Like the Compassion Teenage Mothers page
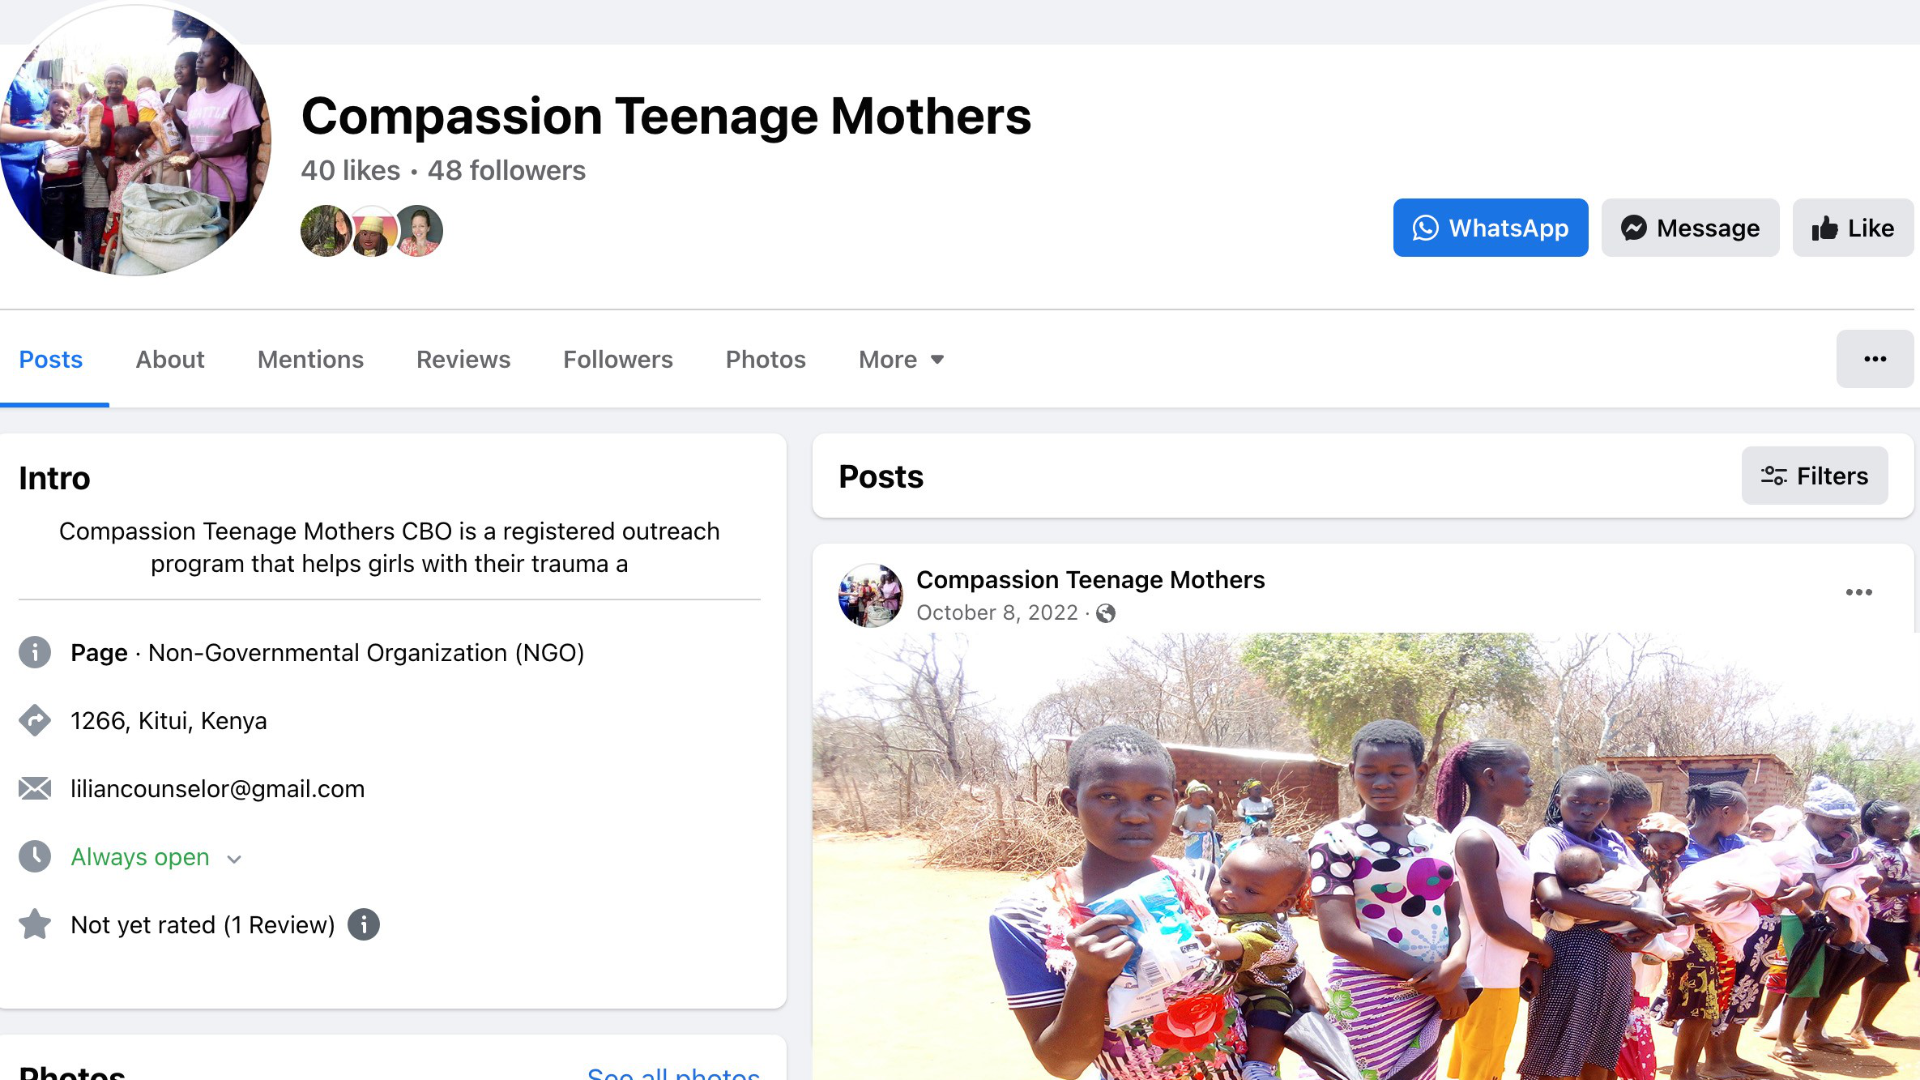 click(1853, 228)
